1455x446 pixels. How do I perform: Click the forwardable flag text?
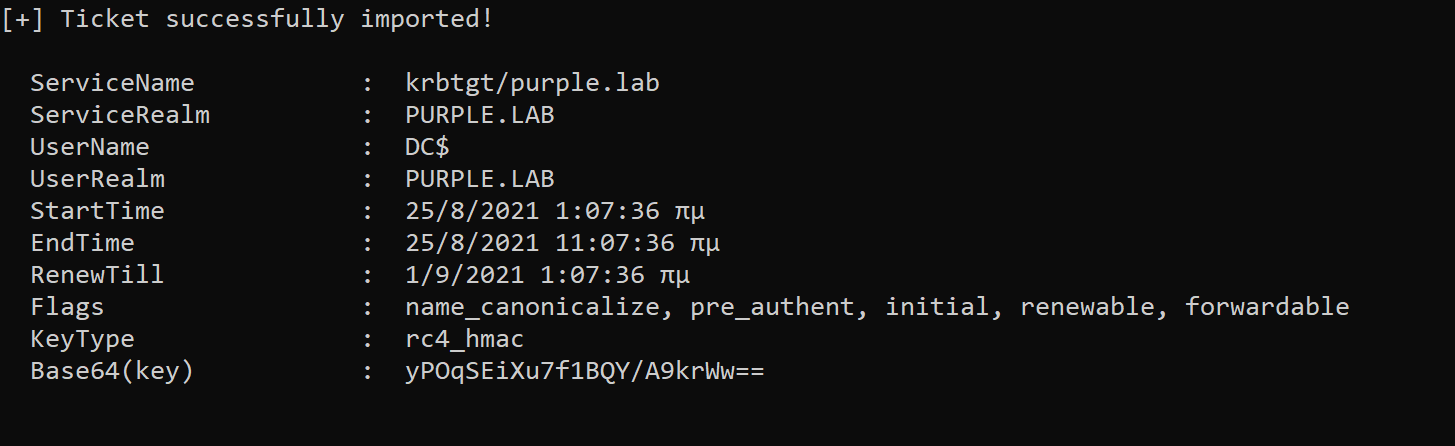[1267, 307]
